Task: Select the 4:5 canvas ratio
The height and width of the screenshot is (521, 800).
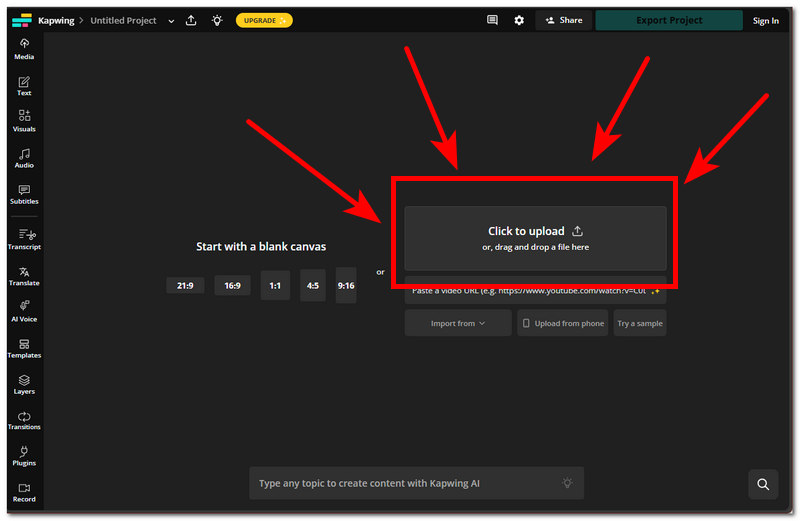Action: click(313, 285)
